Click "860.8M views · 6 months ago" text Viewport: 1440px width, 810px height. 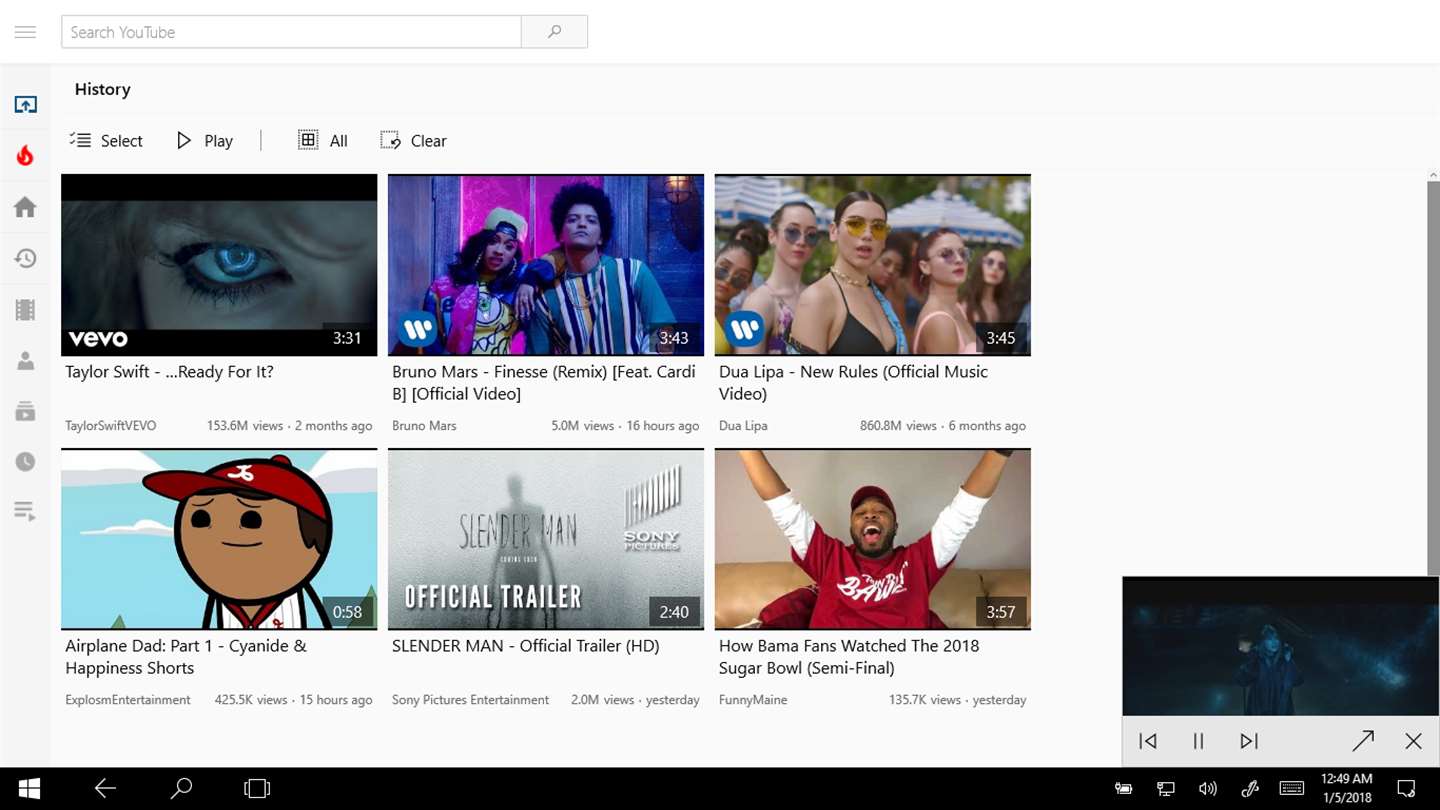pos(943,426)
